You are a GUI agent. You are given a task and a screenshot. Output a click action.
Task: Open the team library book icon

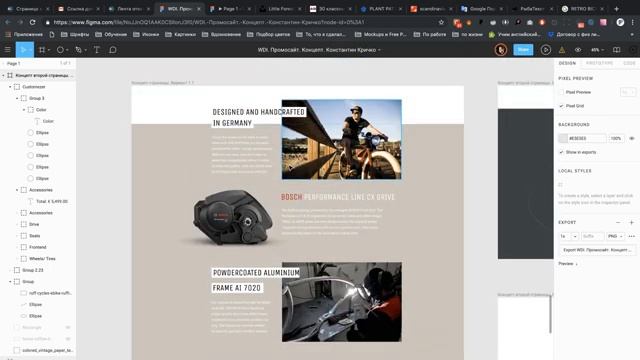pyautogui.click(x=617, y=50)
